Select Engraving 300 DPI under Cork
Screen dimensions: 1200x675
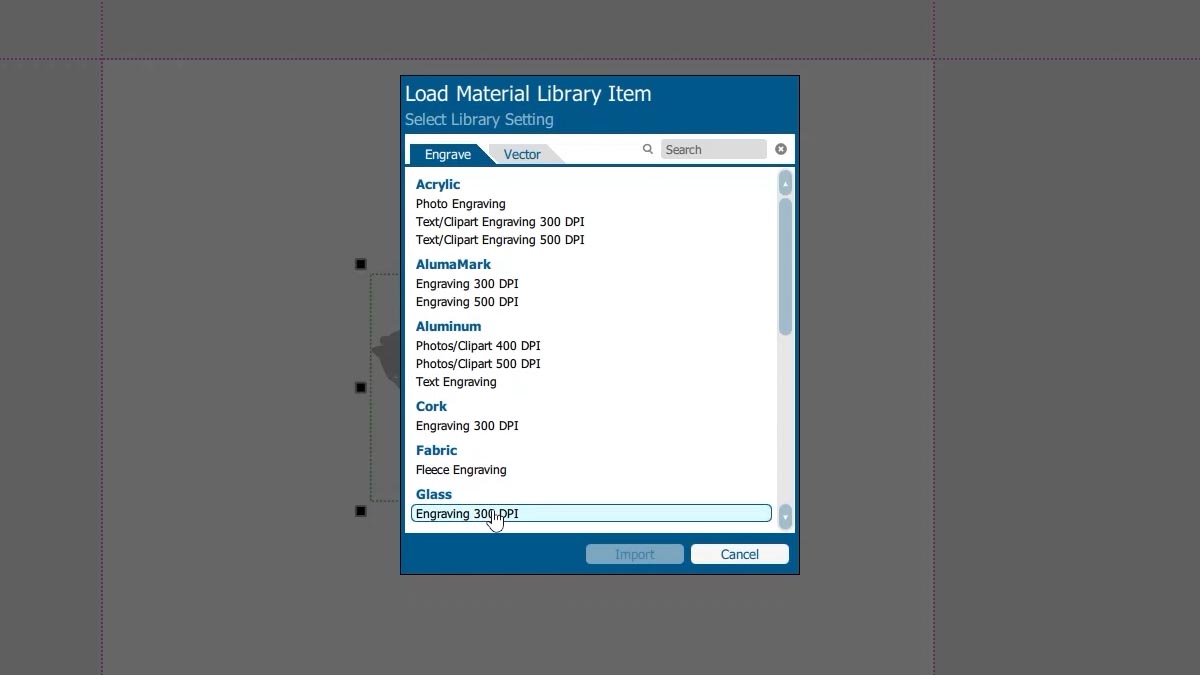[x=467, y=426]
